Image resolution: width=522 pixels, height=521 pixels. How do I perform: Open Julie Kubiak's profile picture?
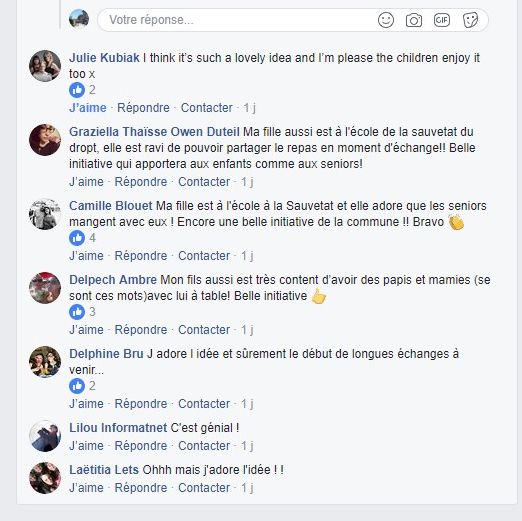[45, 66]
